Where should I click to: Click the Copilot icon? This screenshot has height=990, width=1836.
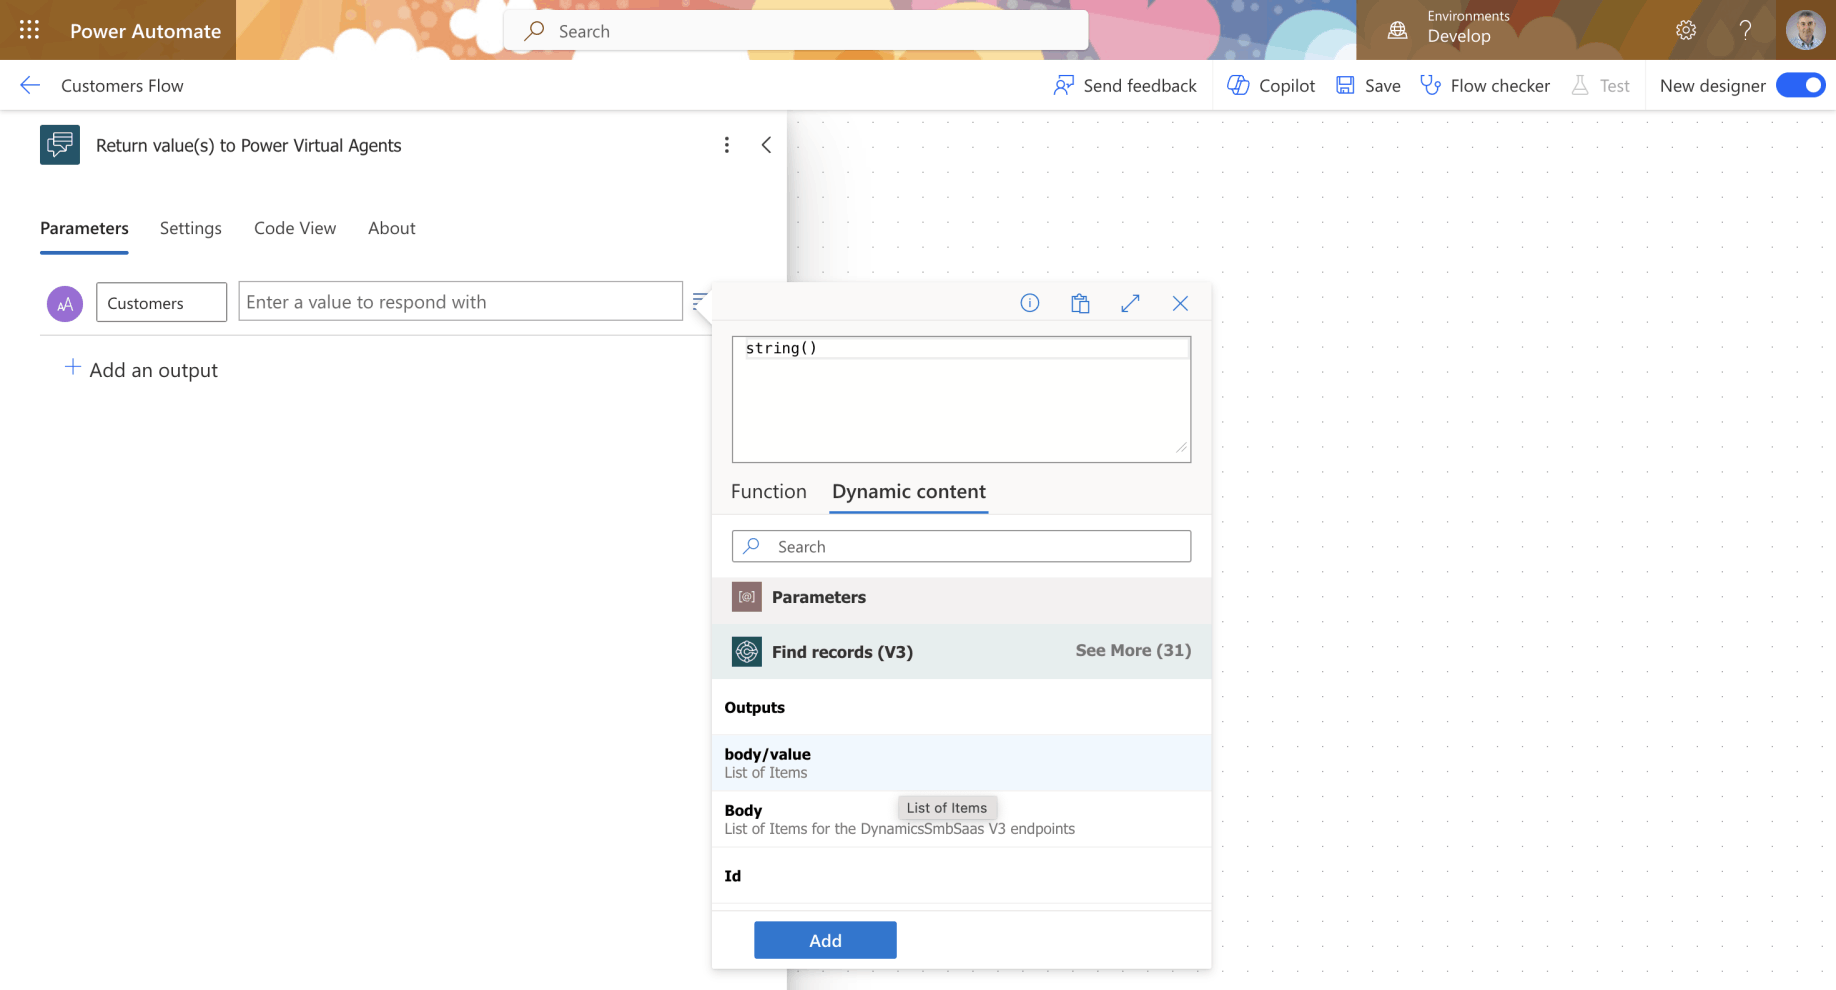point(1238,85)
